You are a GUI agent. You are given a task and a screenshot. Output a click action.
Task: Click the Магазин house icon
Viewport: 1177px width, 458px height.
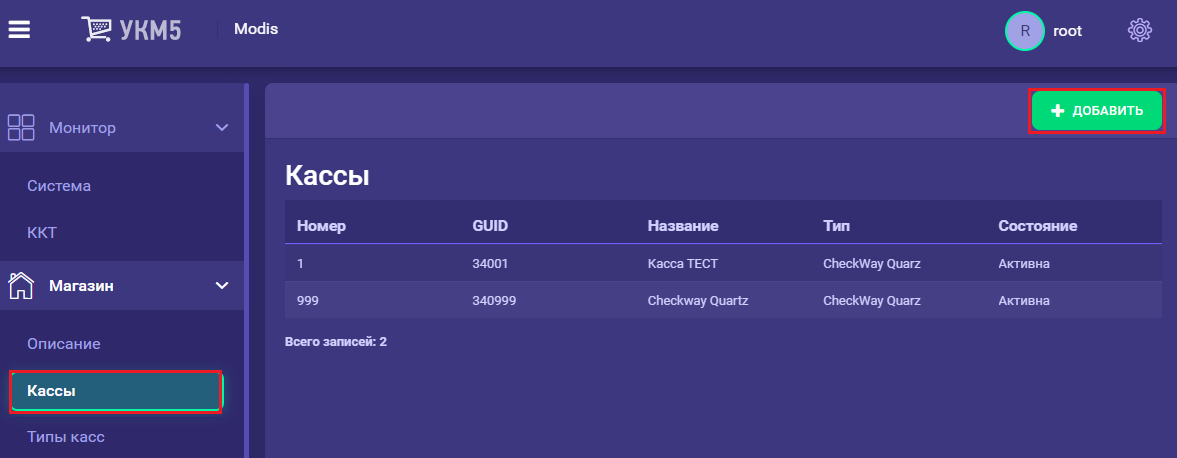point(21,285)
